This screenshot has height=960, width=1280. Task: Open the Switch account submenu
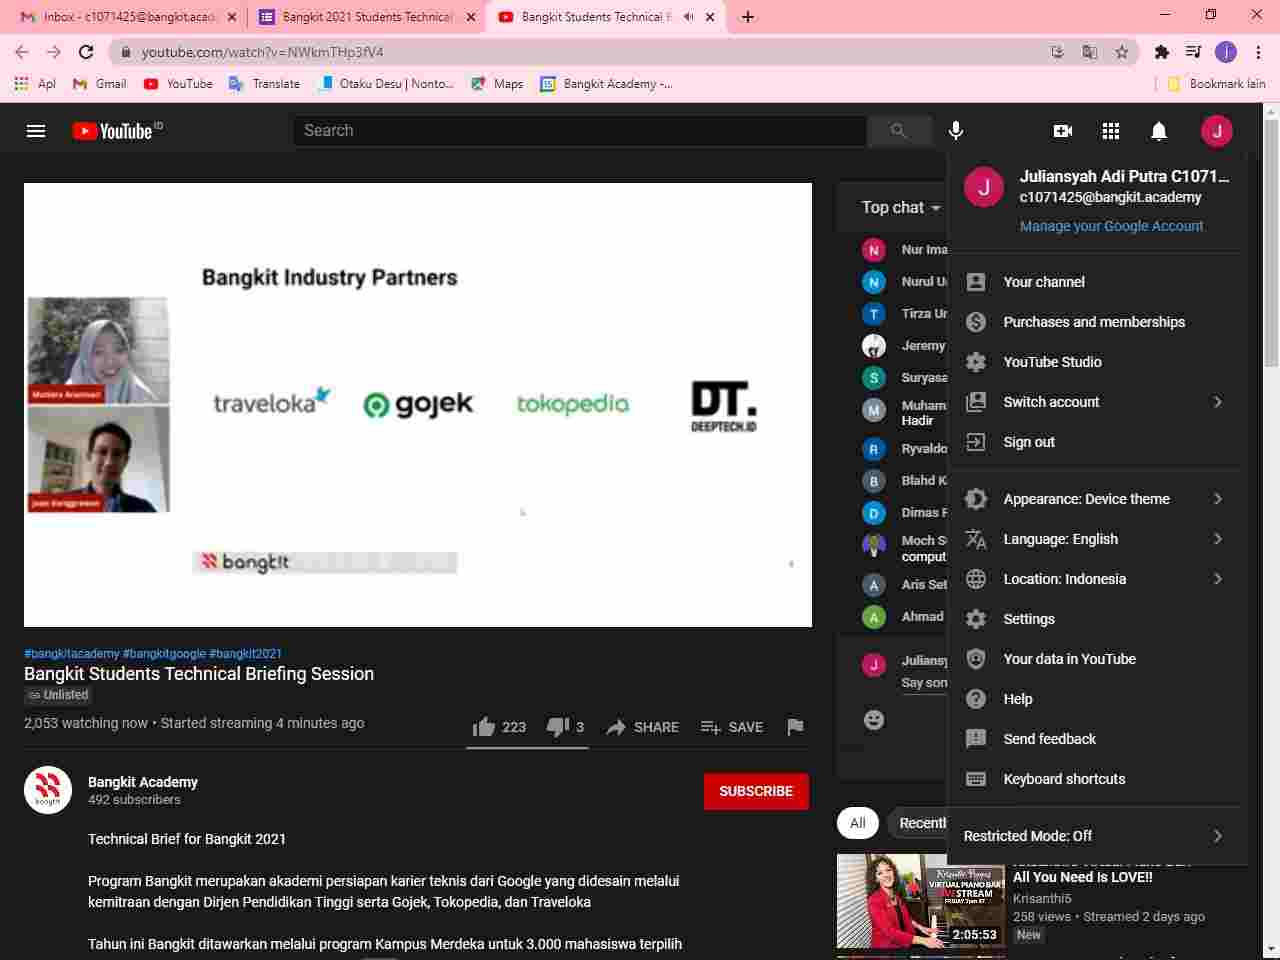tap(1092, 402)
